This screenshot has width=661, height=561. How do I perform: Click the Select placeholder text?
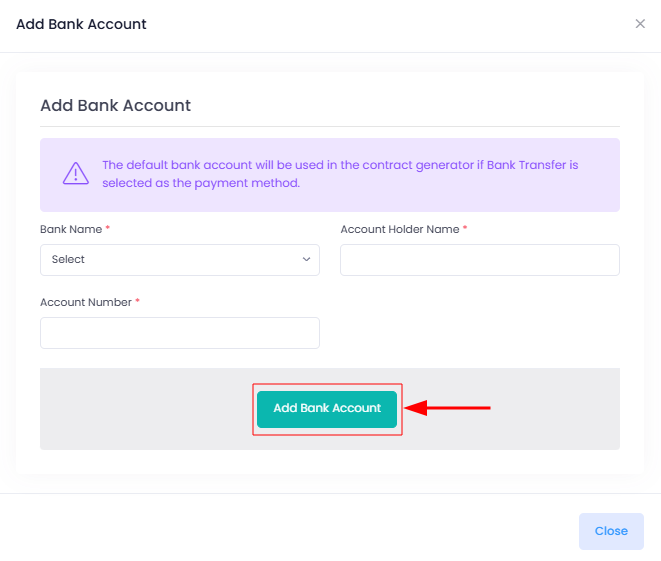[68, 259]
